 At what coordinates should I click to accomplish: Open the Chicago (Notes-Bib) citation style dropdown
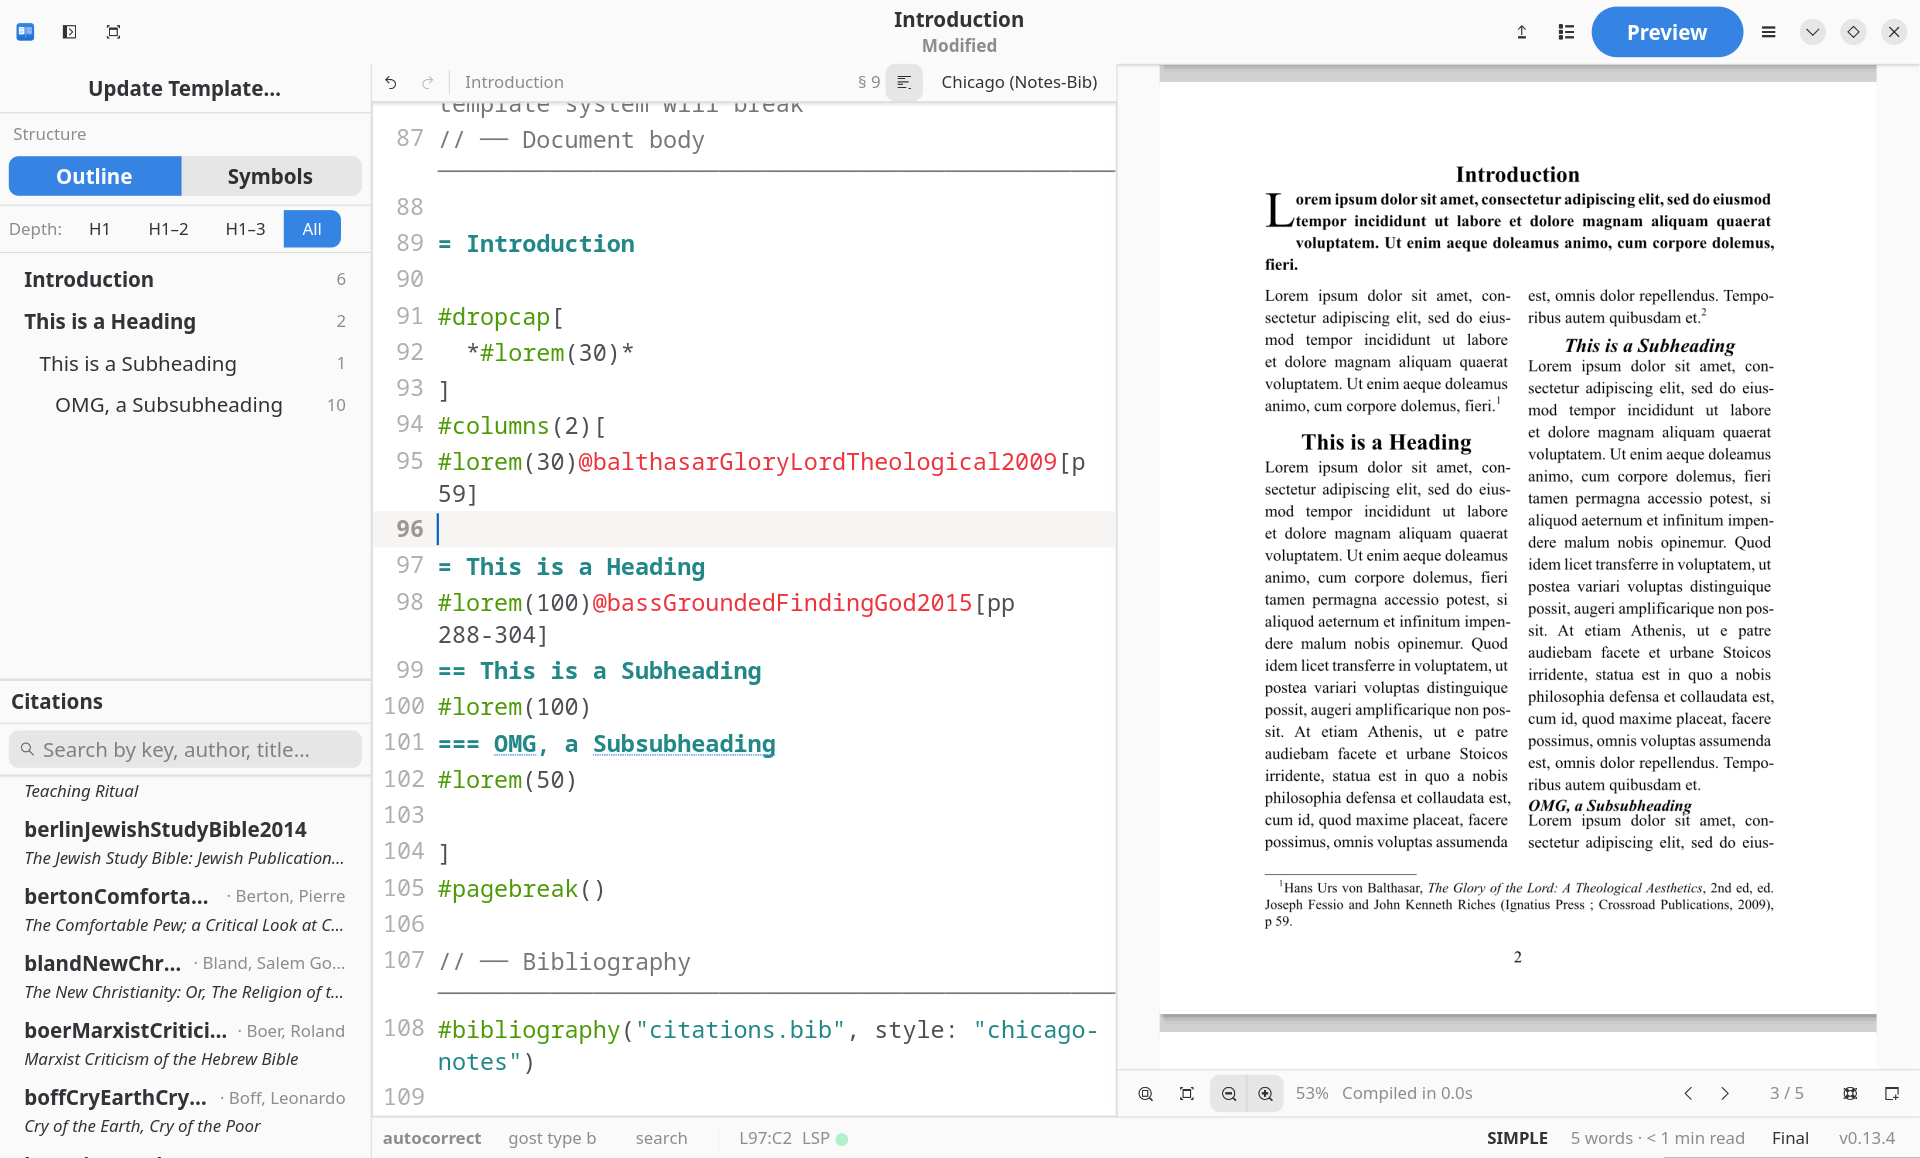(1019, 82)
